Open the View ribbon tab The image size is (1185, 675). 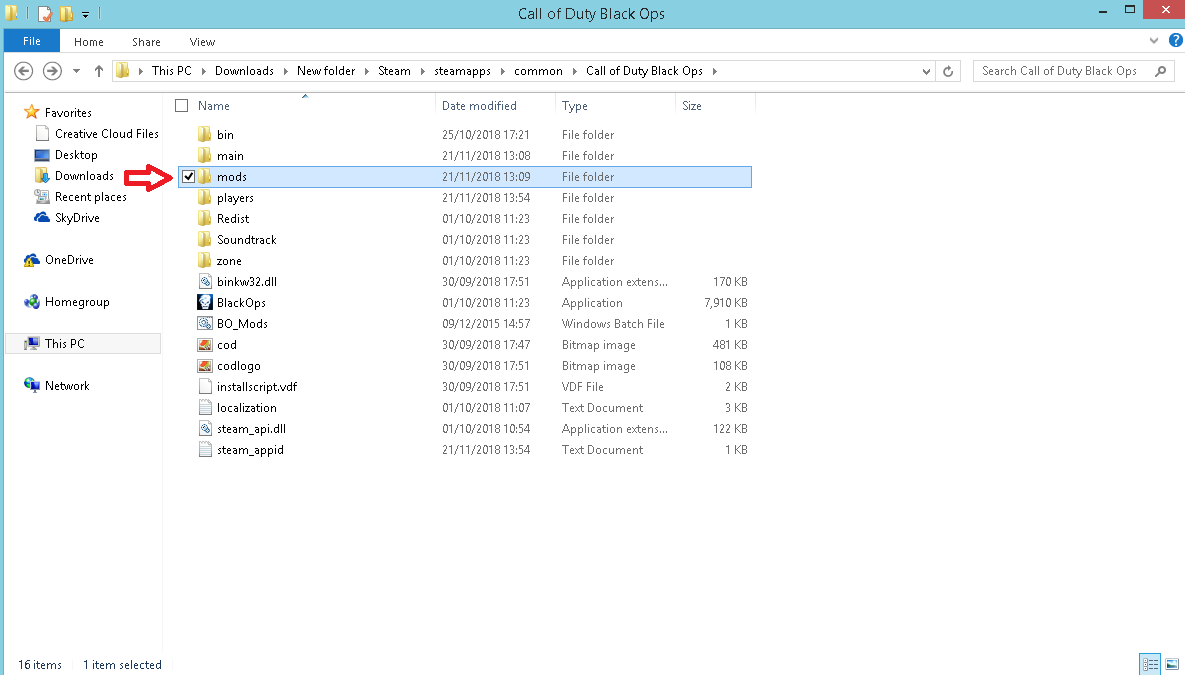click(x=202, y=42)
